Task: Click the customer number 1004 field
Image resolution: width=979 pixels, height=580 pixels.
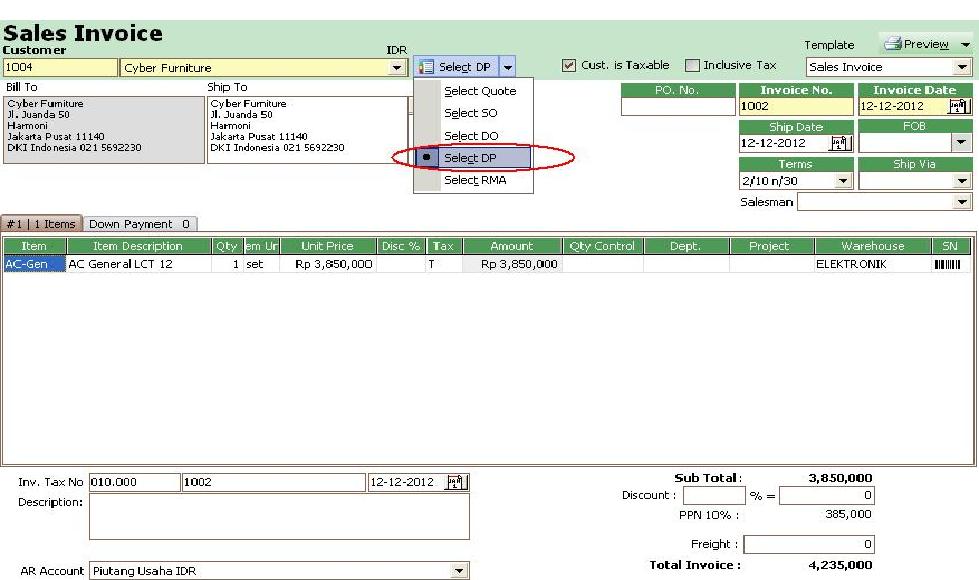Action: 60,67
